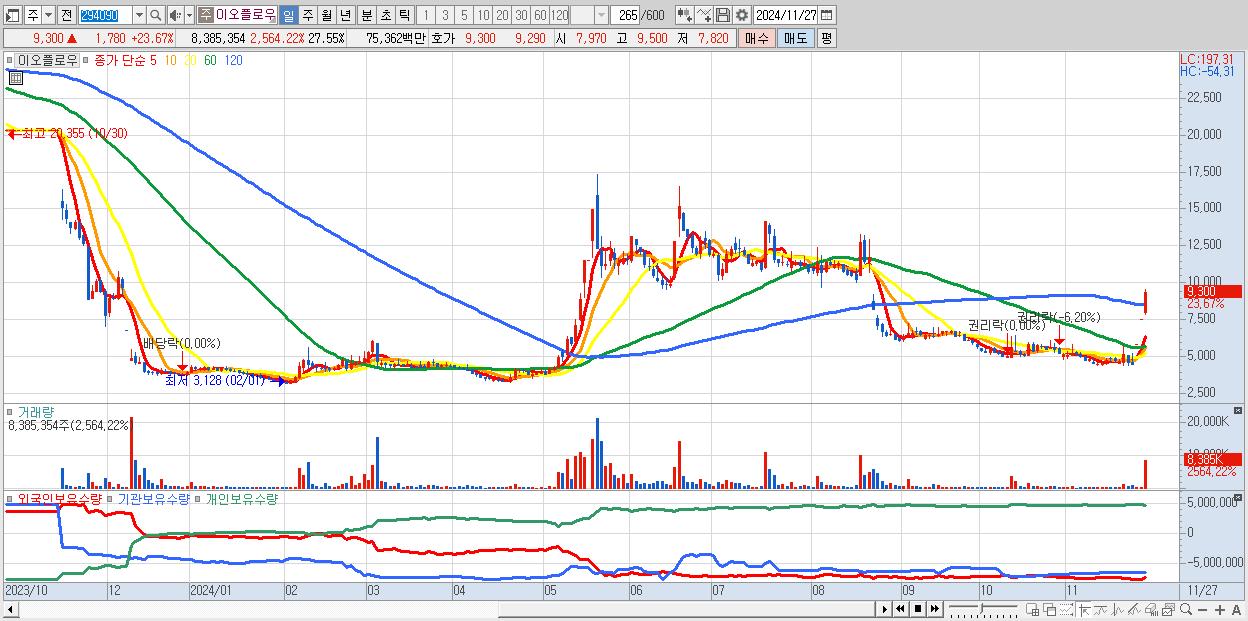Select the 초 second period tab
Screen dimensions: 1248x621
coord(385,15)
